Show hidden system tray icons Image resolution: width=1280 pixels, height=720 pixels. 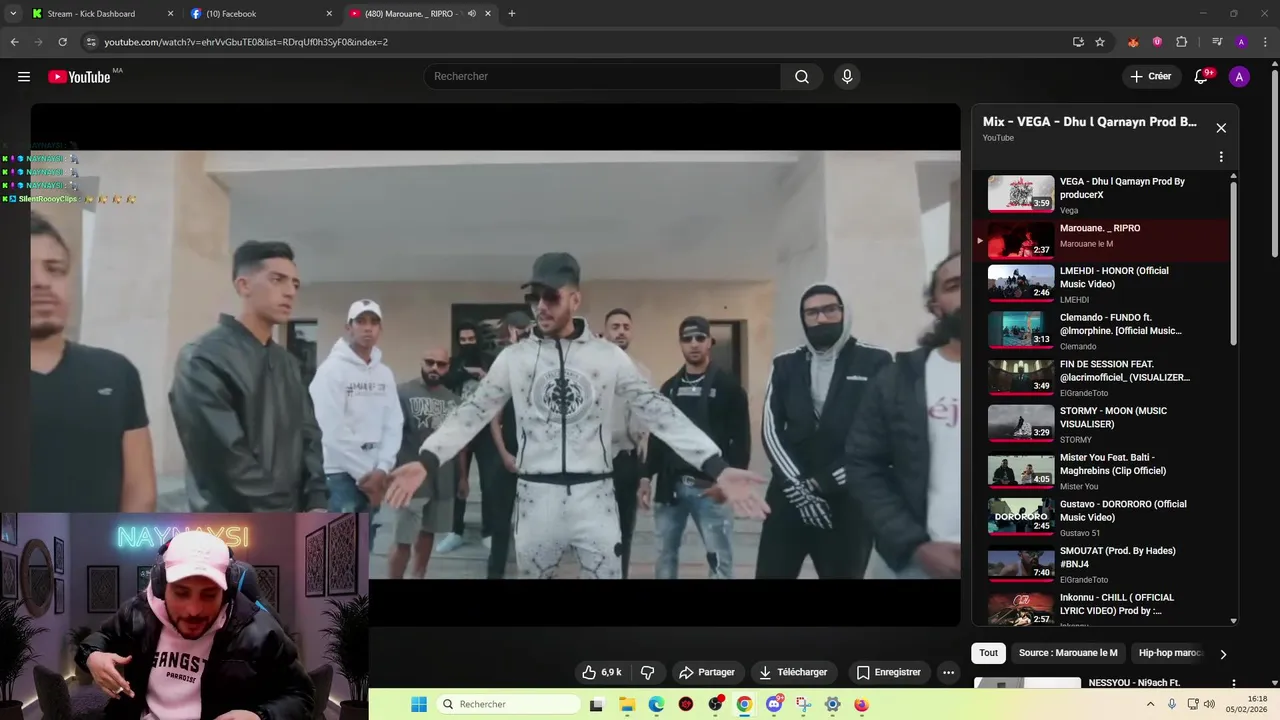click(1150, 704)
